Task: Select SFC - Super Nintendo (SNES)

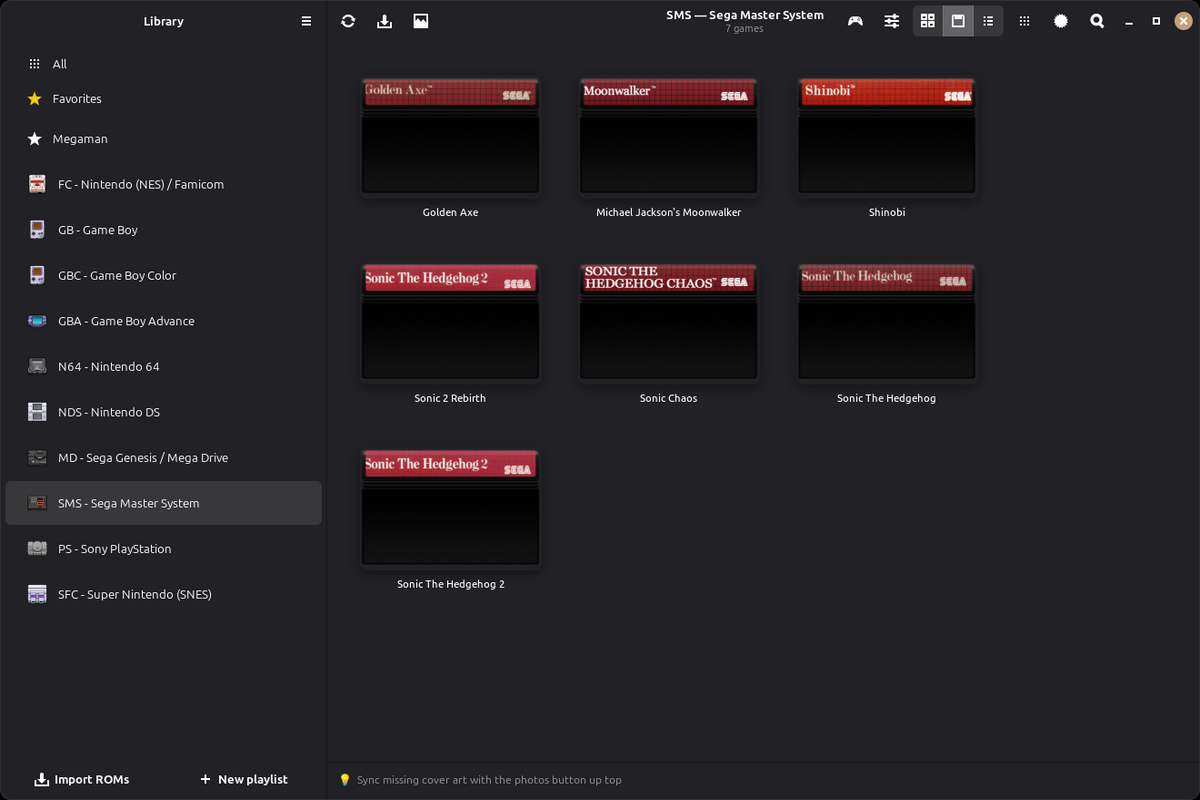Action: (x=163, y=594)
